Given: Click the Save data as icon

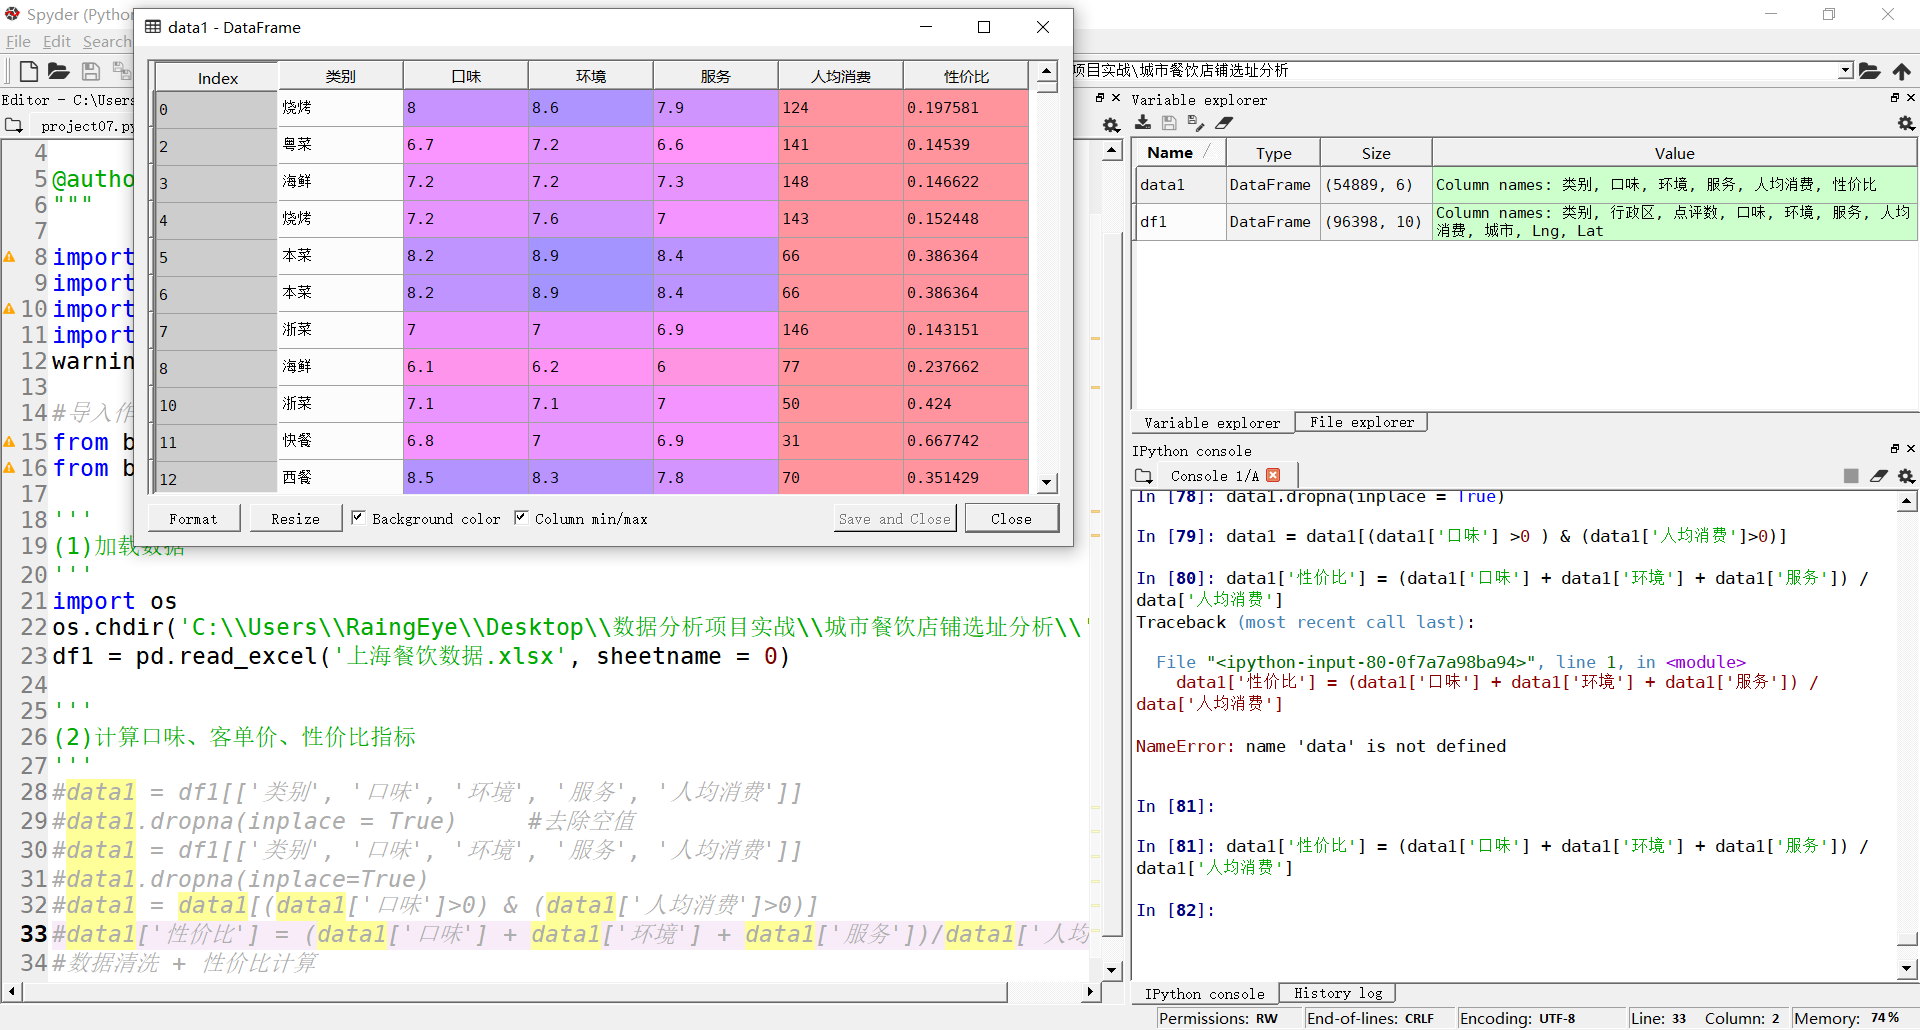Looking at the screenshot, I should (1195, 123).
